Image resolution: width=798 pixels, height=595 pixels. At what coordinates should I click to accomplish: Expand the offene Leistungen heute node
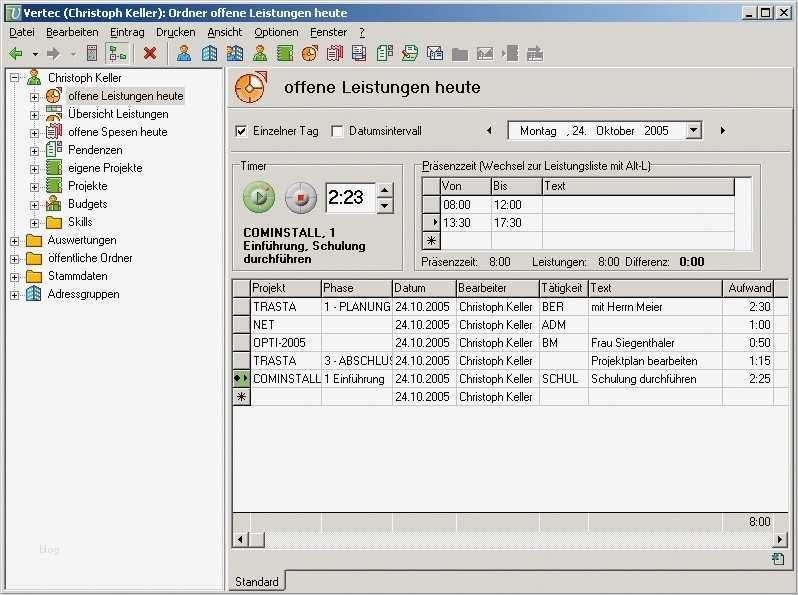click(34, 97)
